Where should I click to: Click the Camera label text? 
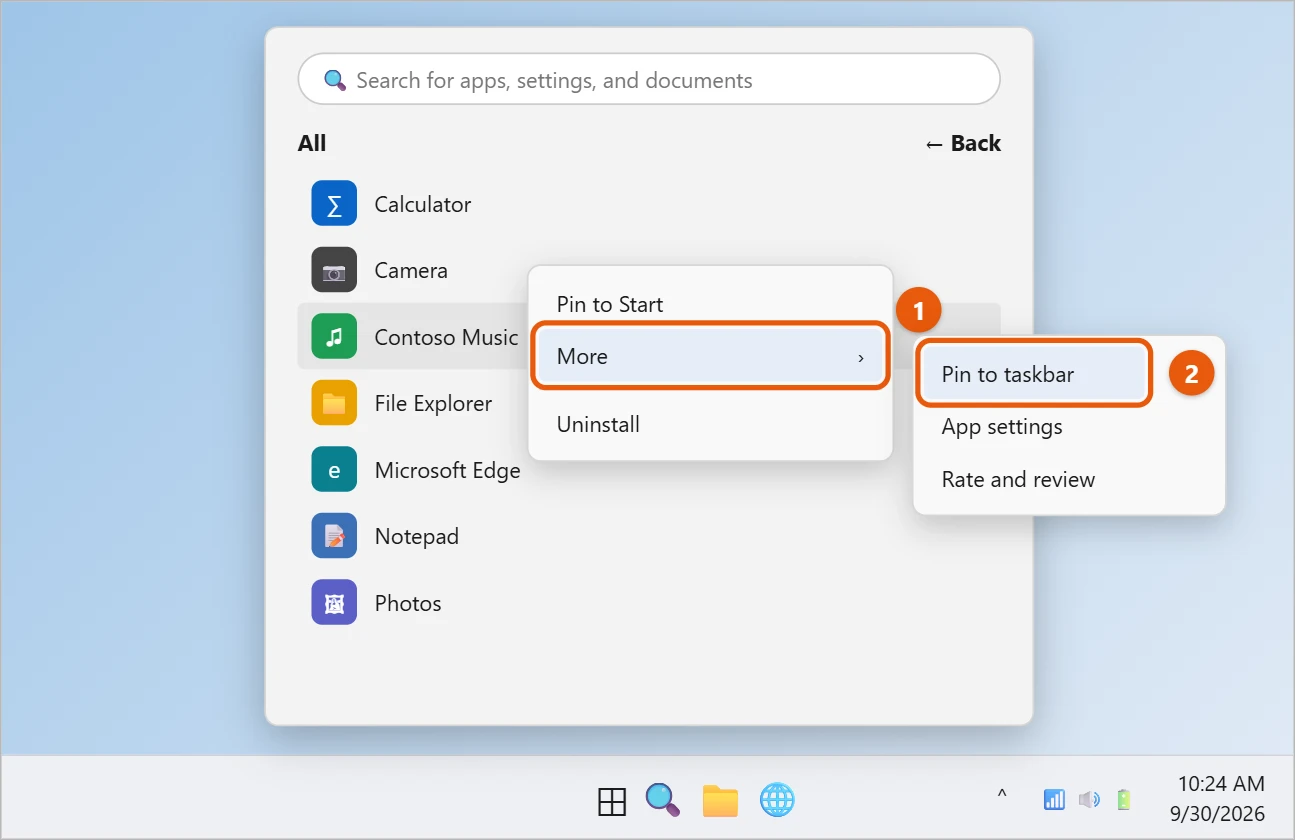pyautogui.click(x=411, y=270)
